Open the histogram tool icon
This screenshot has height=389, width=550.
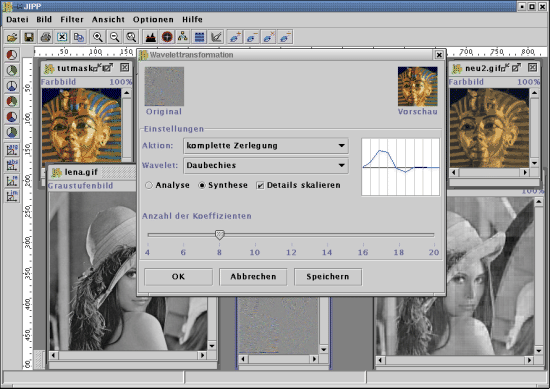pos(150,37)
